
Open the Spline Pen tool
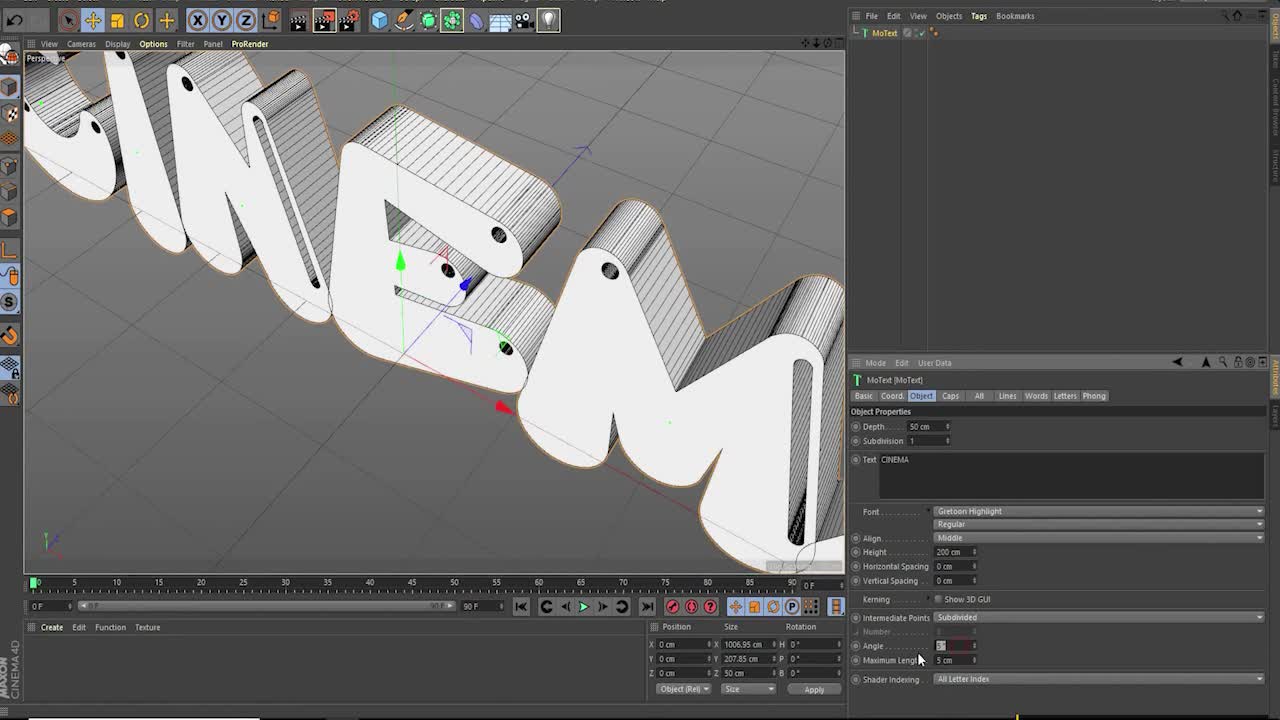(x=404, y=20)
